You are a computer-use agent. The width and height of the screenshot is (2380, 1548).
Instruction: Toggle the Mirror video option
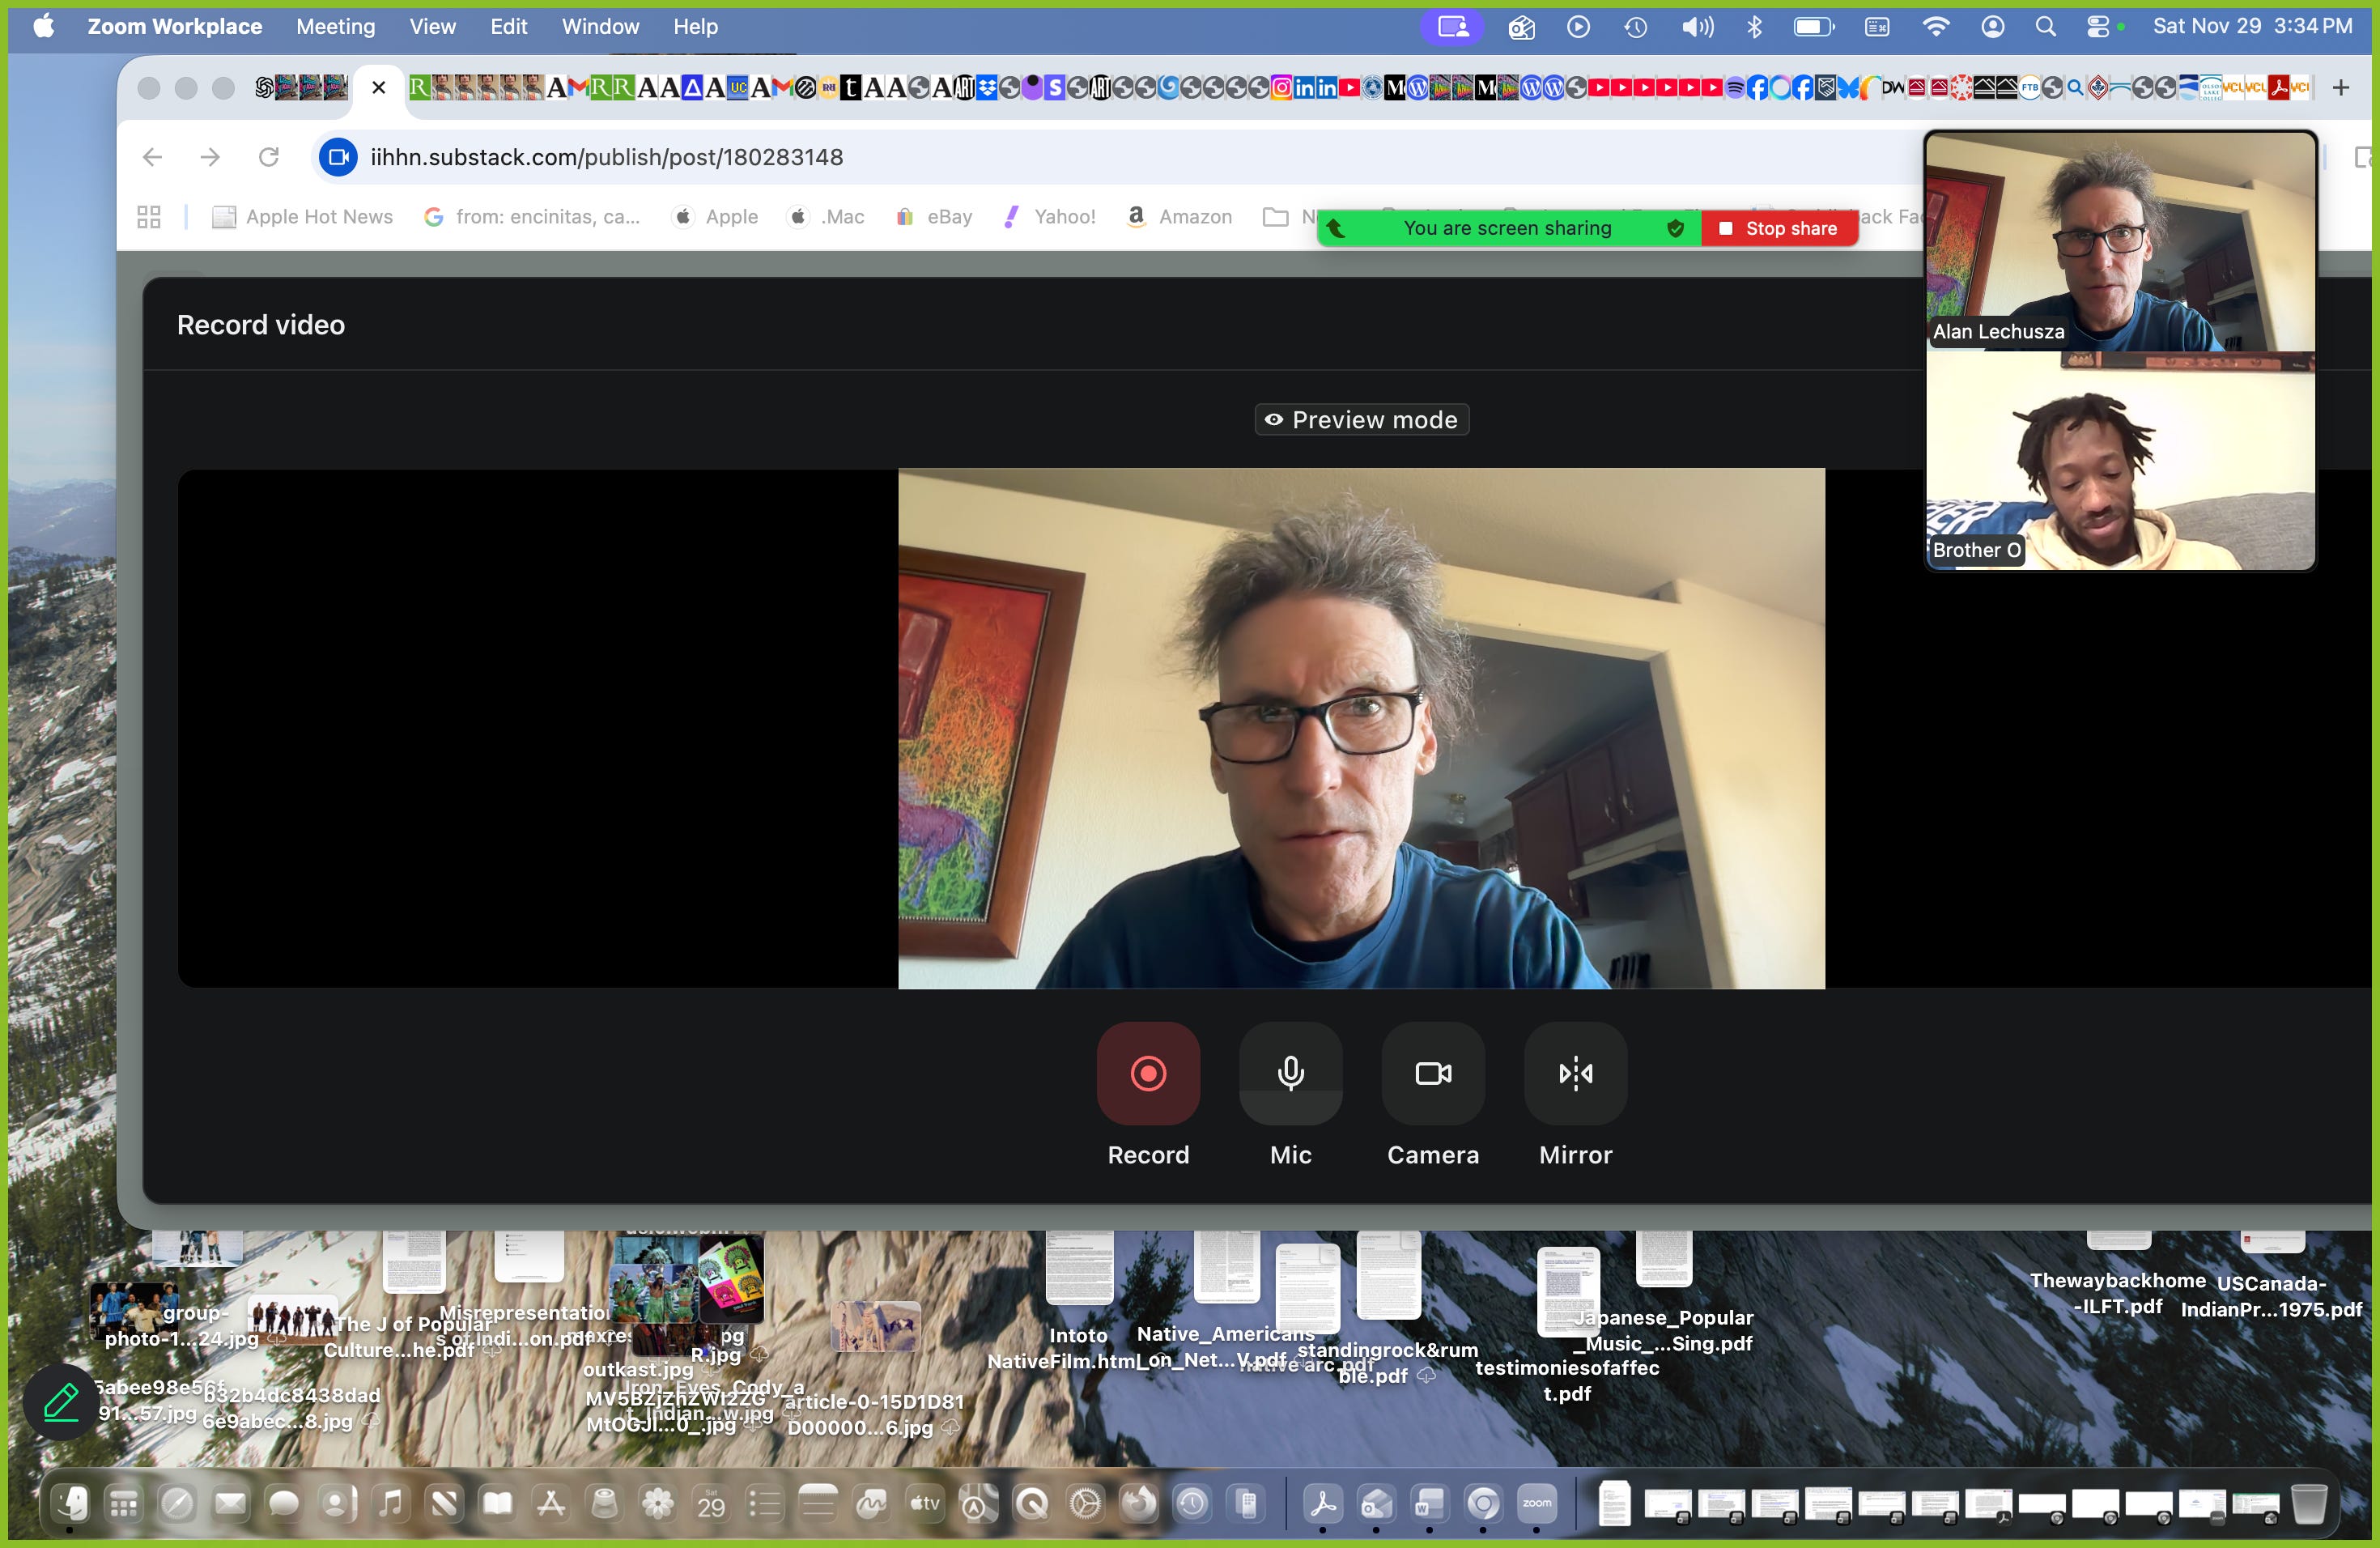coord(1575,1073)
